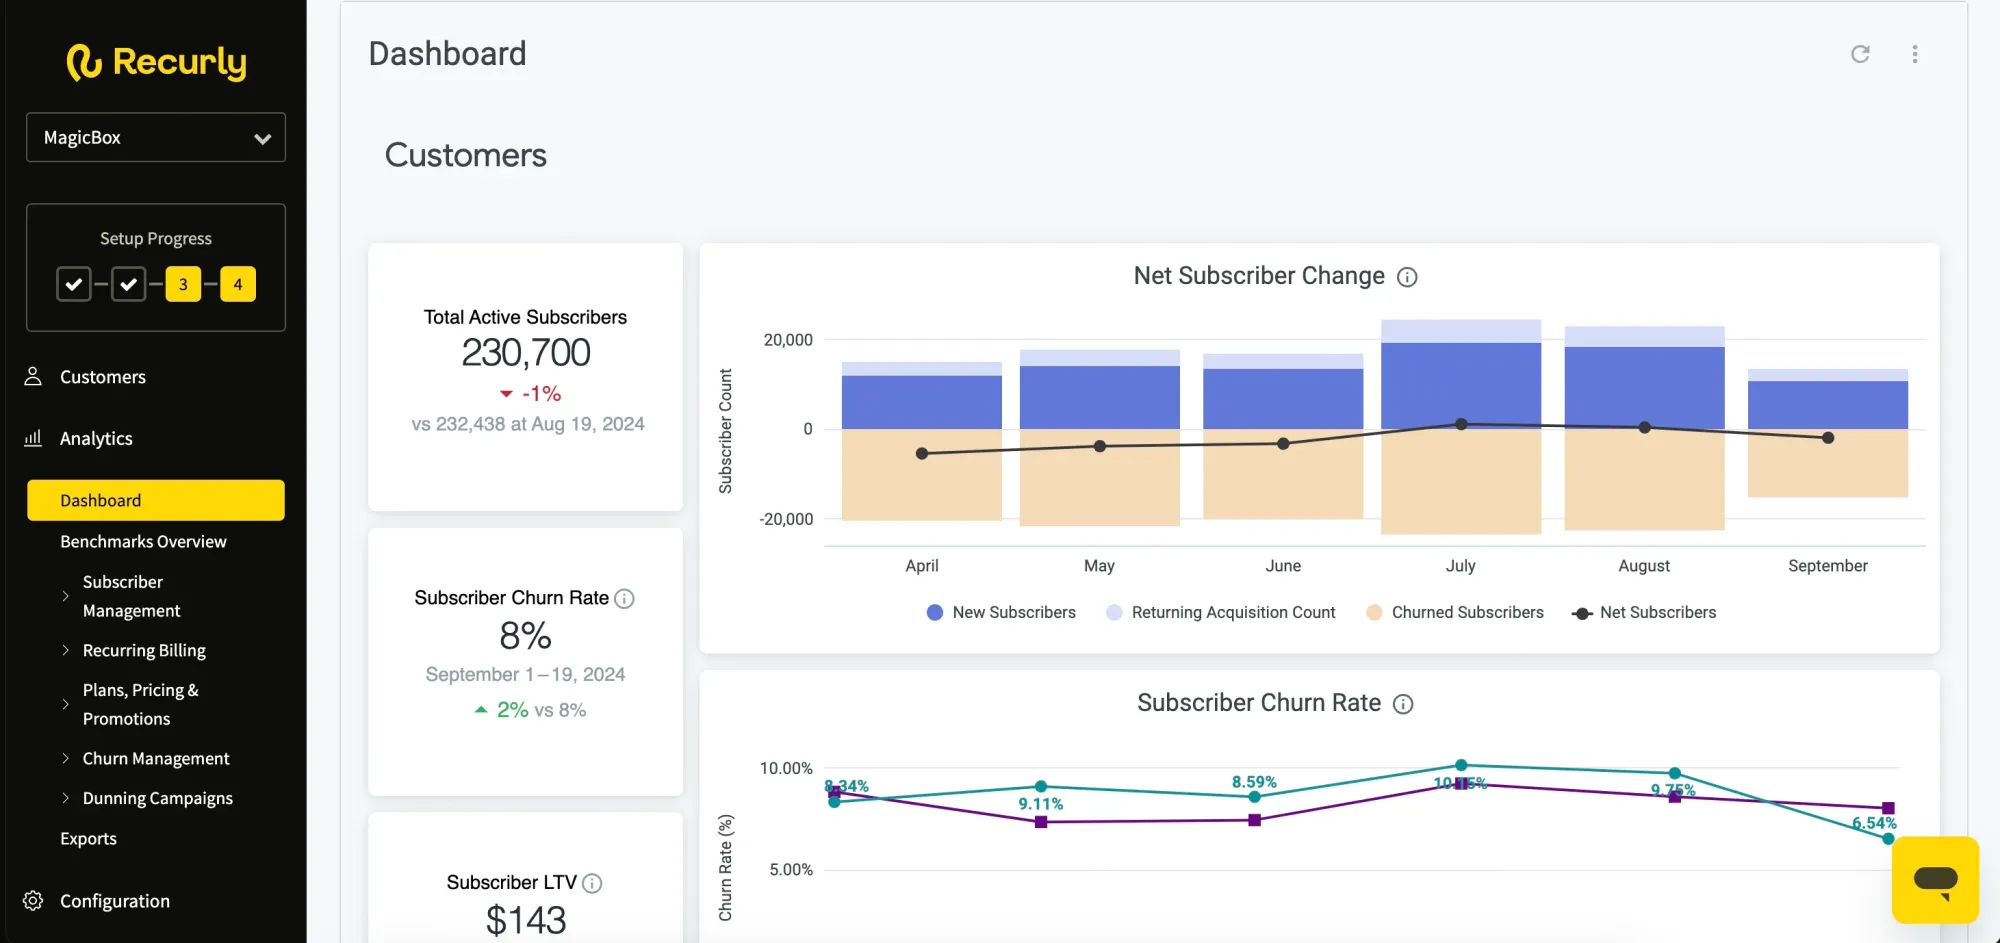Toggle Churned Subscribers legend series
The width and height of the screenshot is (2000, 943).
[1455, 612]
